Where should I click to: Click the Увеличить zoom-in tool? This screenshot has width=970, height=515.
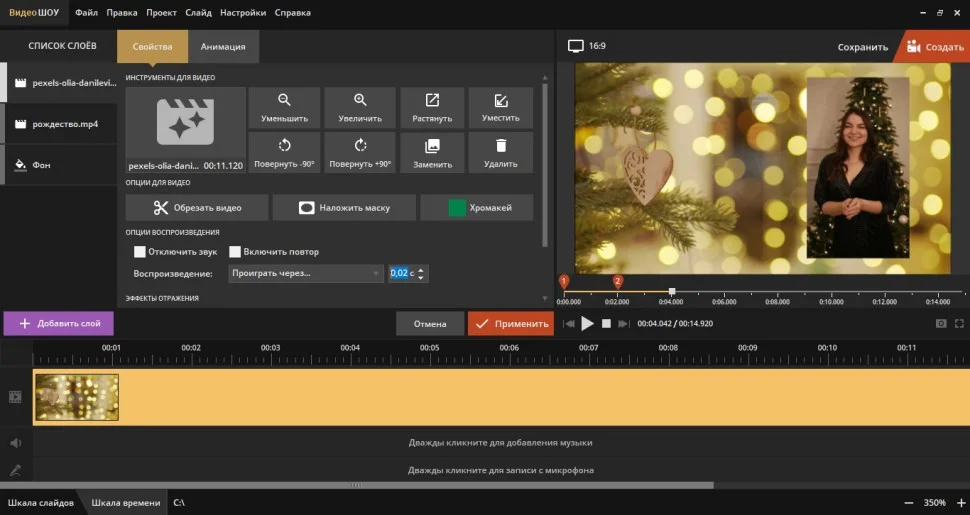point(360,107)
